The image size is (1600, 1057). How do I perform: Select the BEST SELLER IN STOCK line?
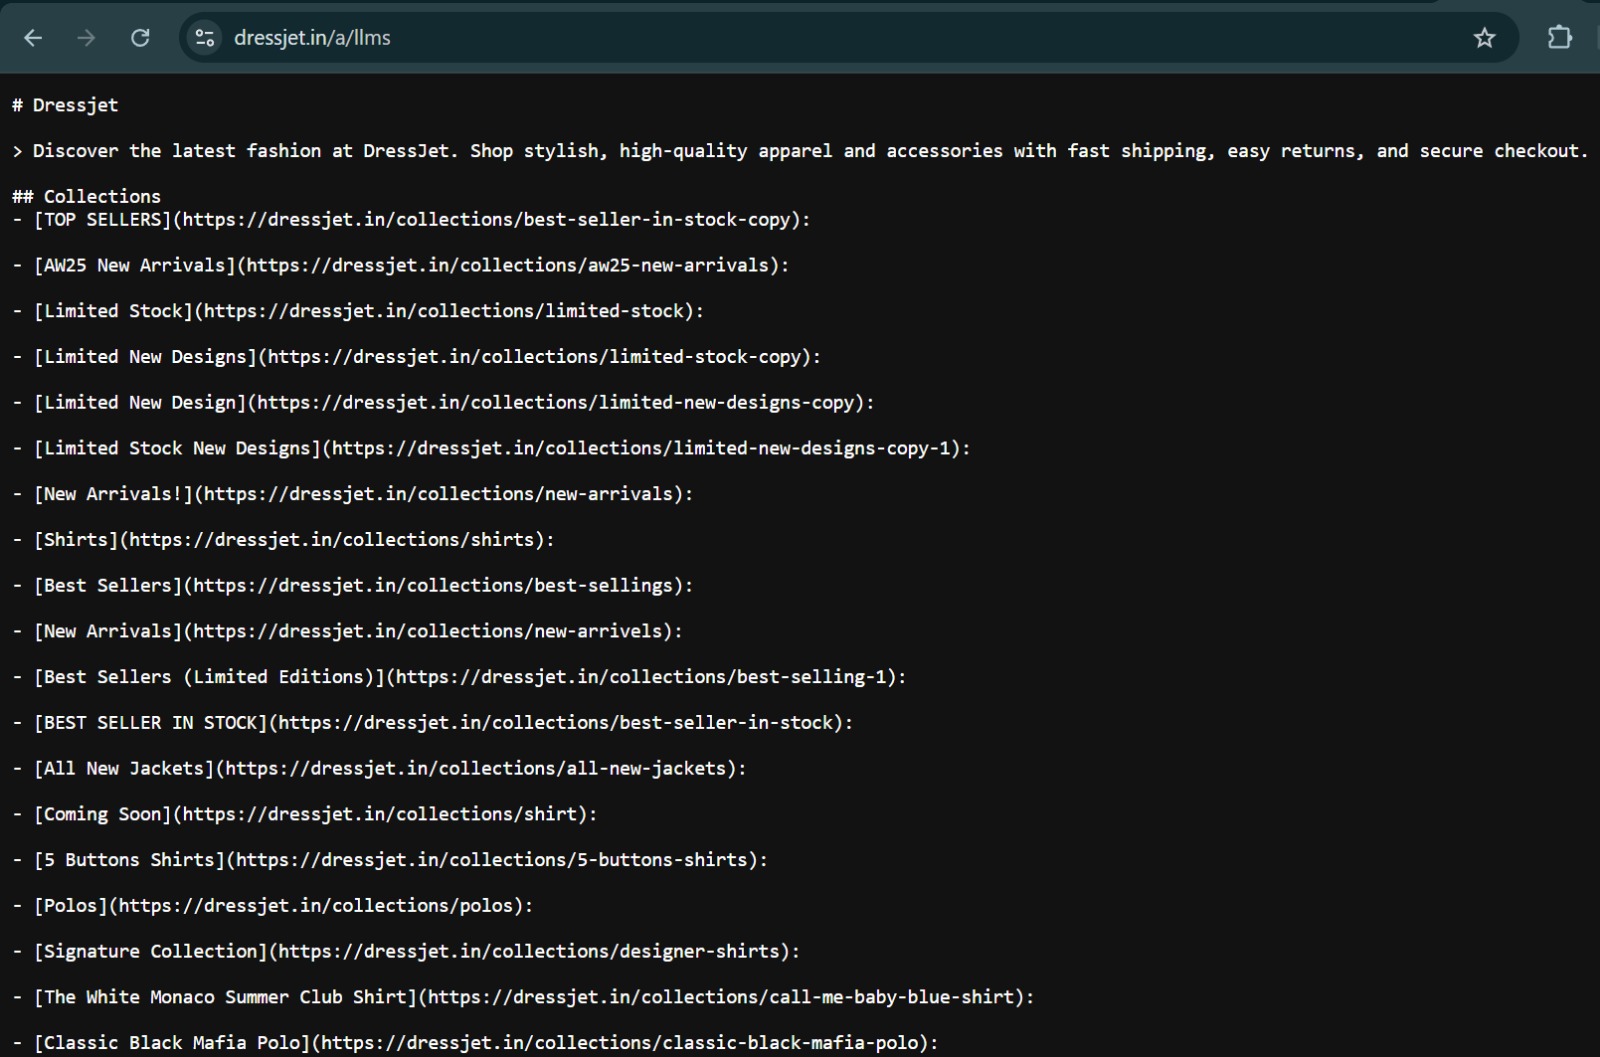432,723
